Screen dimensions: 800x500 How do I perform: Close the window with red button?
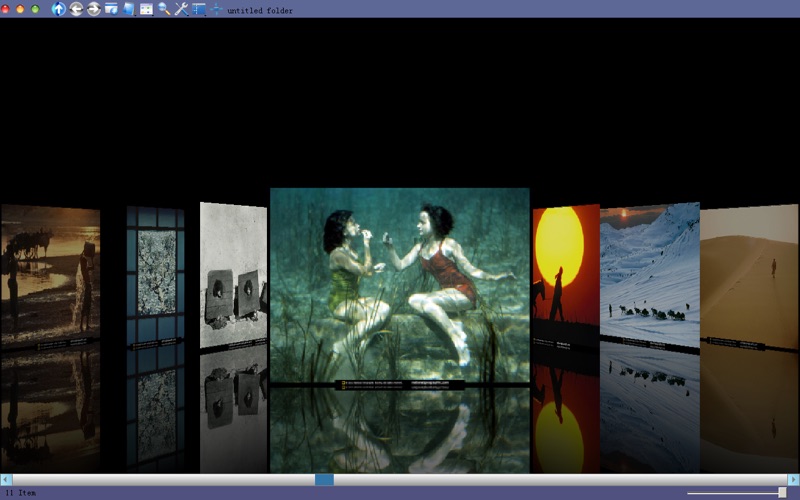5,9
